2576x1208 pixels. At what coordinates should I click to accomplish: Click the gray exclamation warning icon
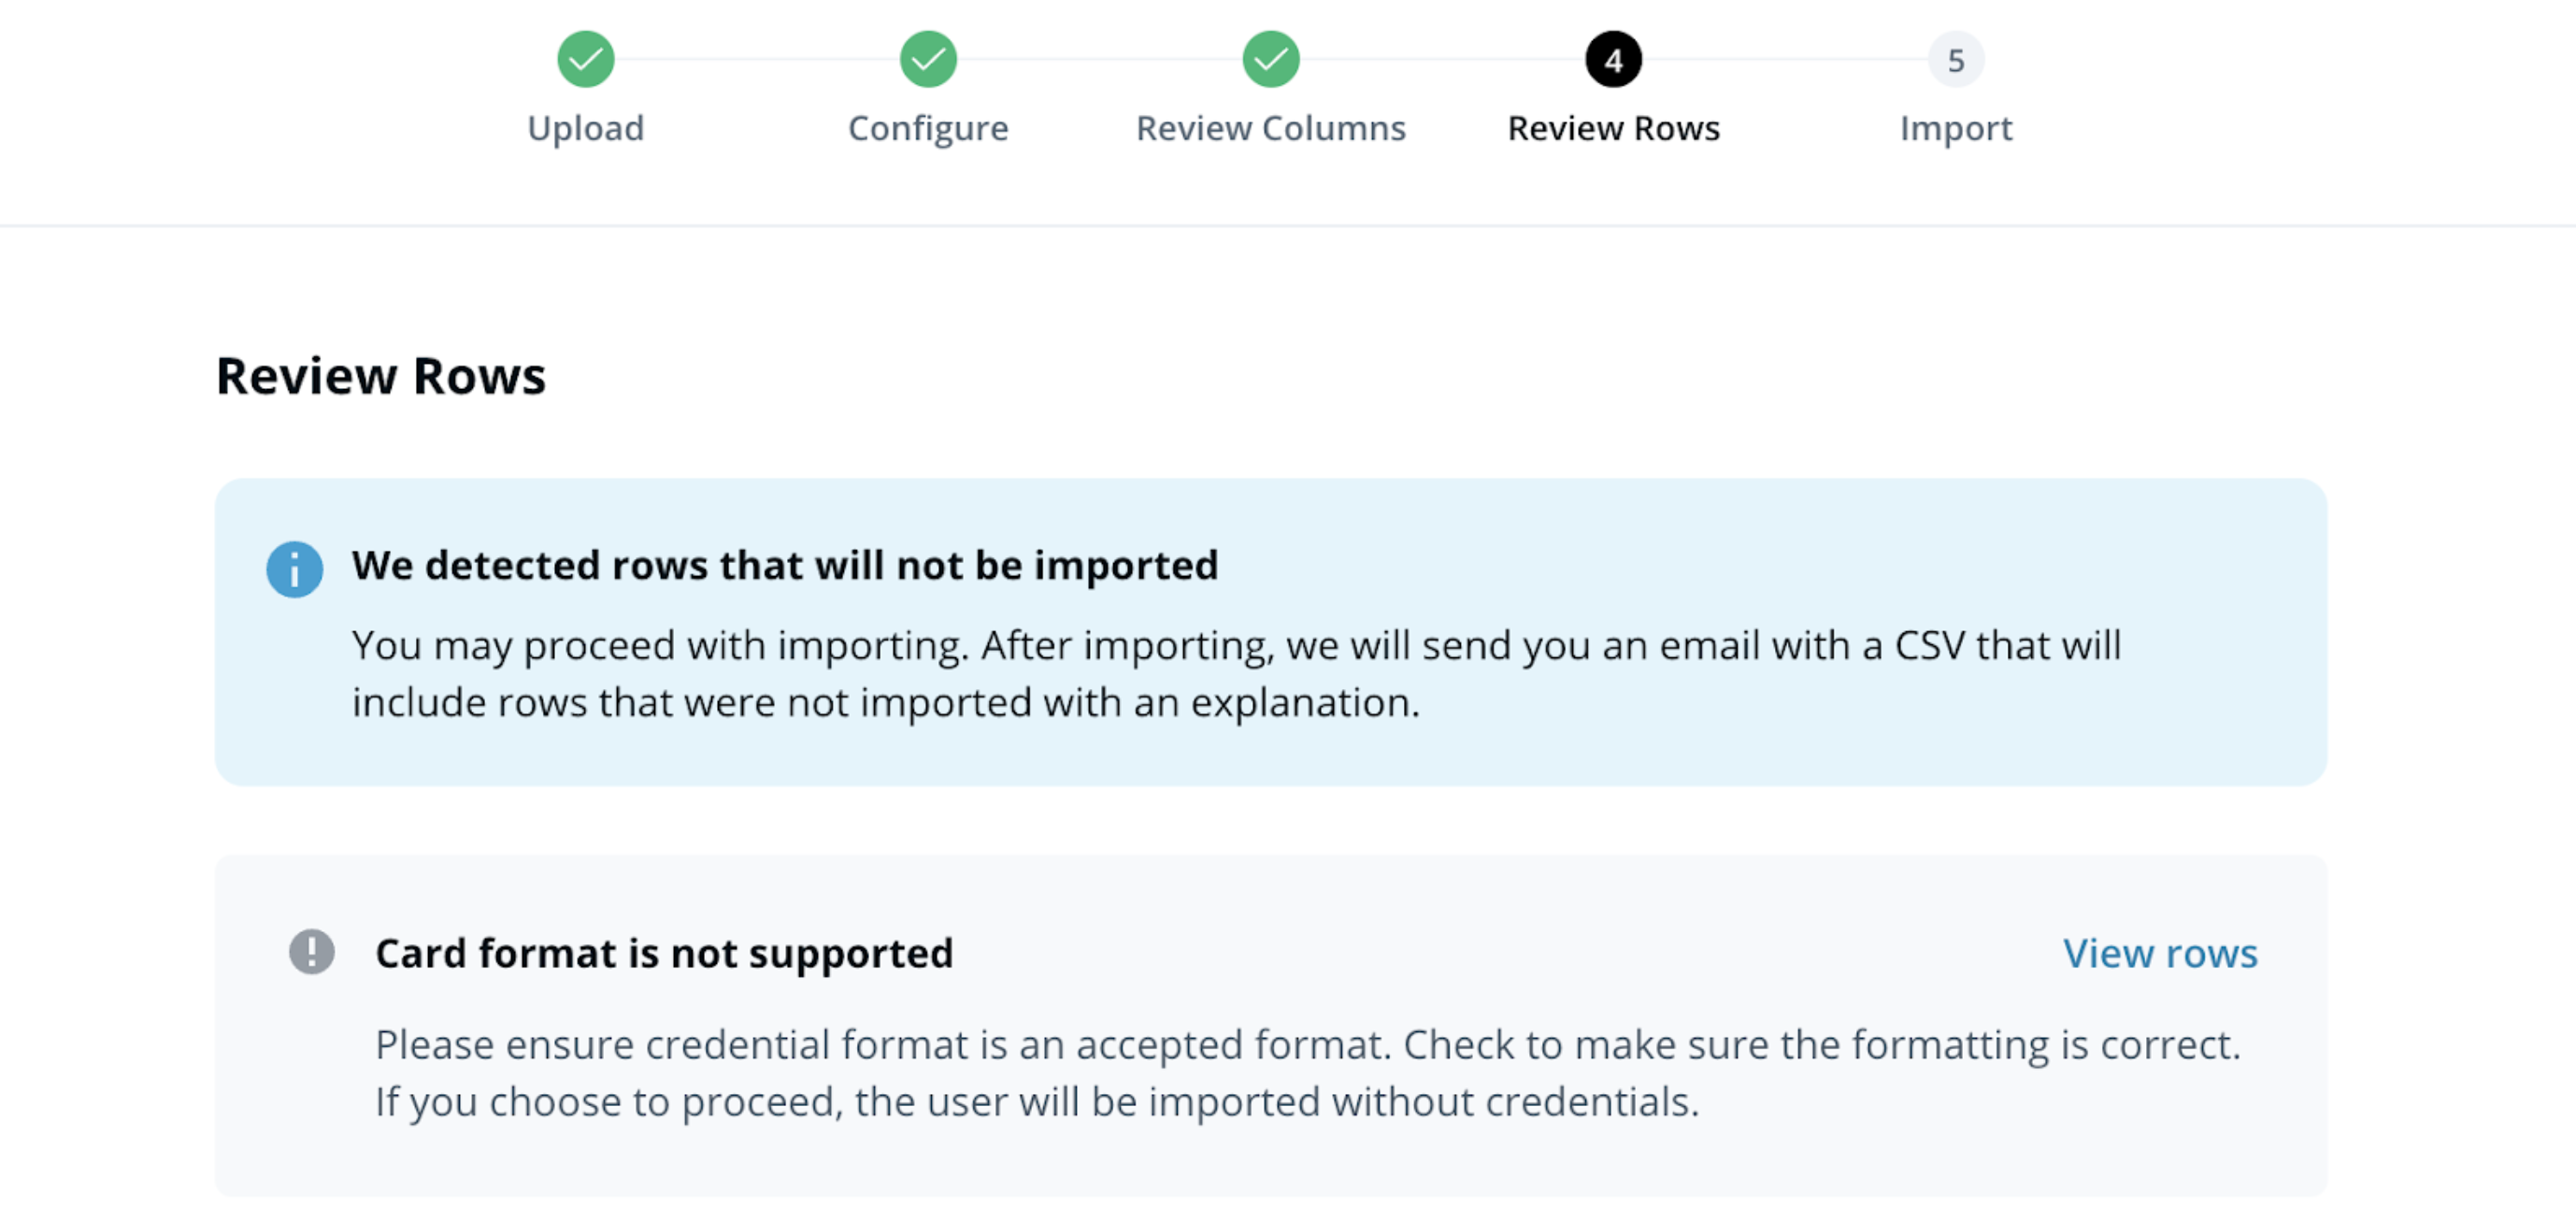click(312, 951)
